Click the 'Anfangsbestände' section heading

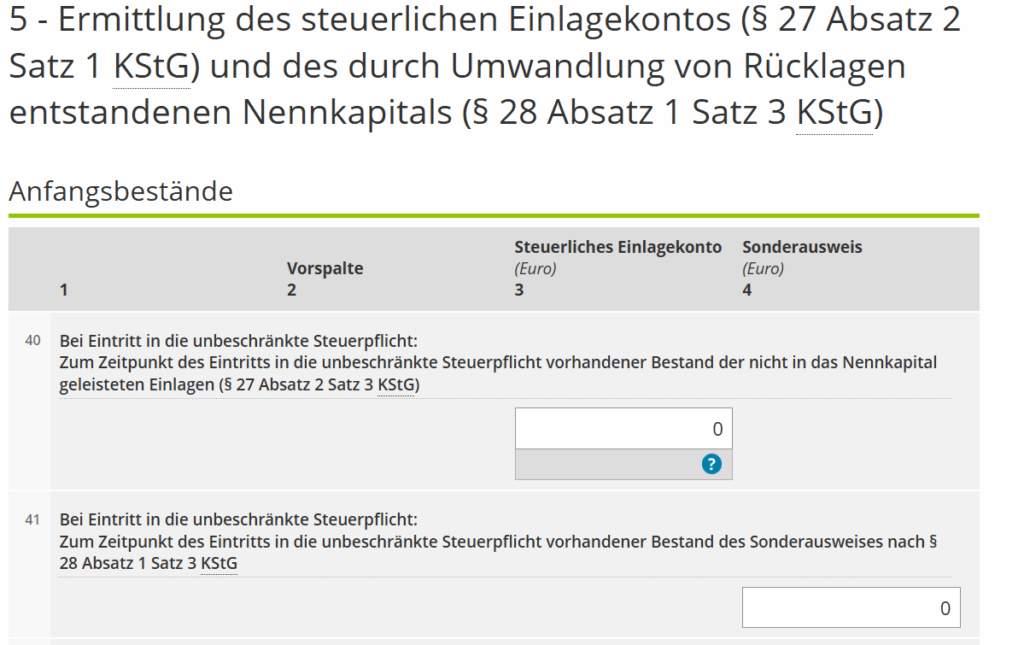tap(120, 191)
